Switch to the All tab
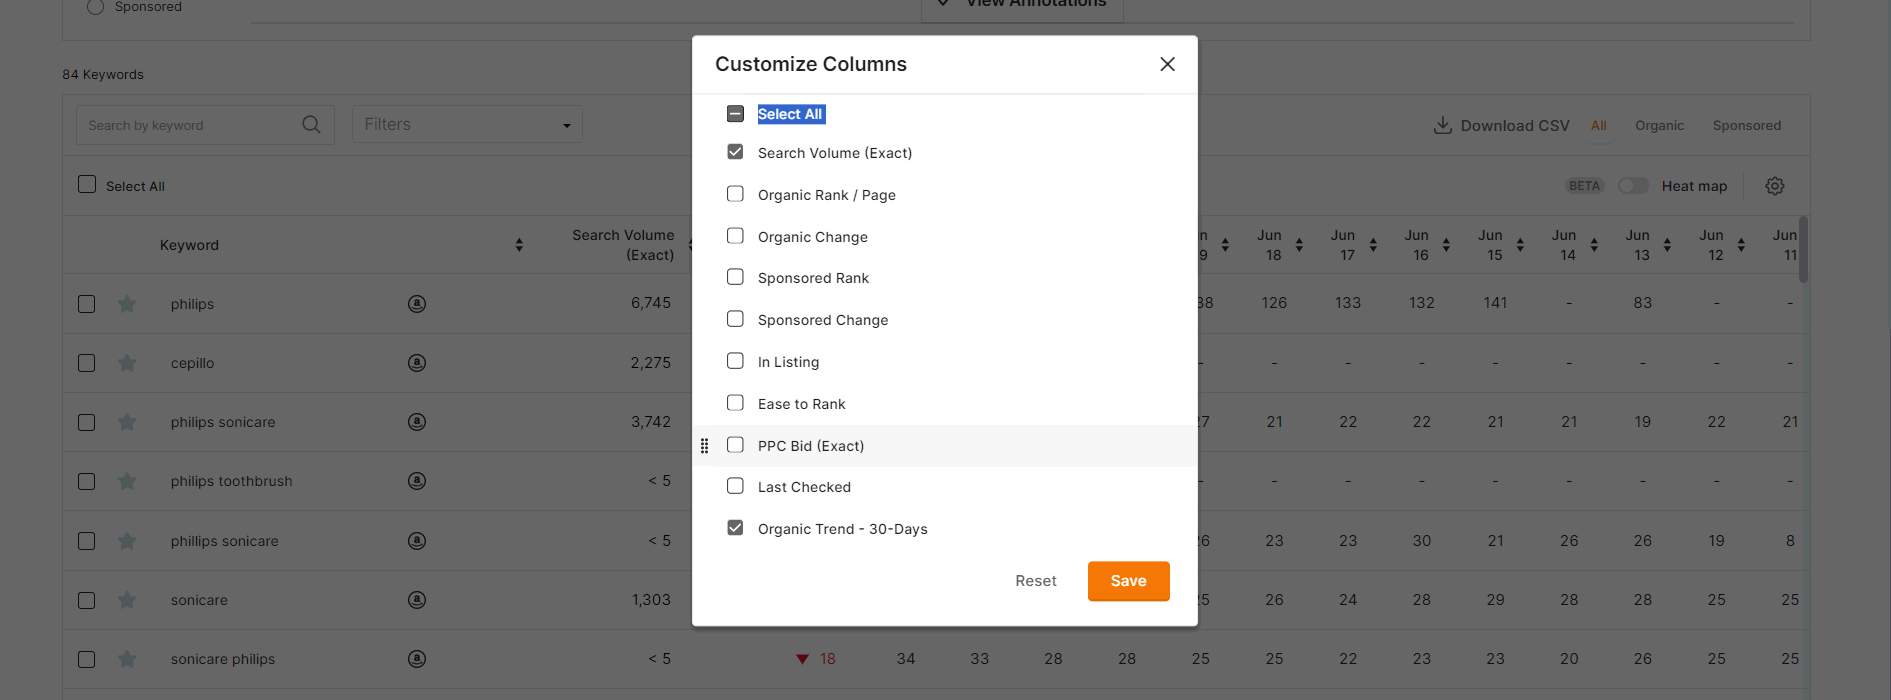The image size is (1891, 700). pos(1599,125)
